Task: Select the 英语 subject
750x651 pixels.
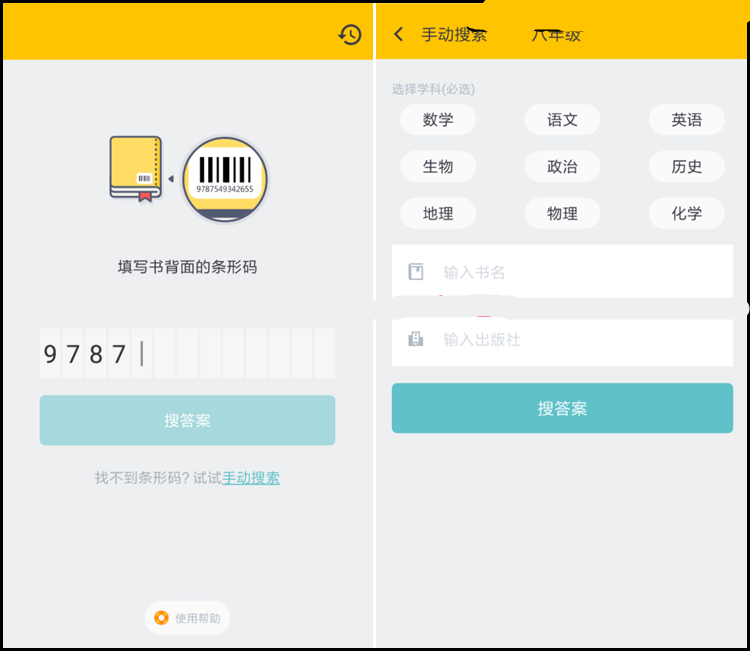Action: [686, 120]
